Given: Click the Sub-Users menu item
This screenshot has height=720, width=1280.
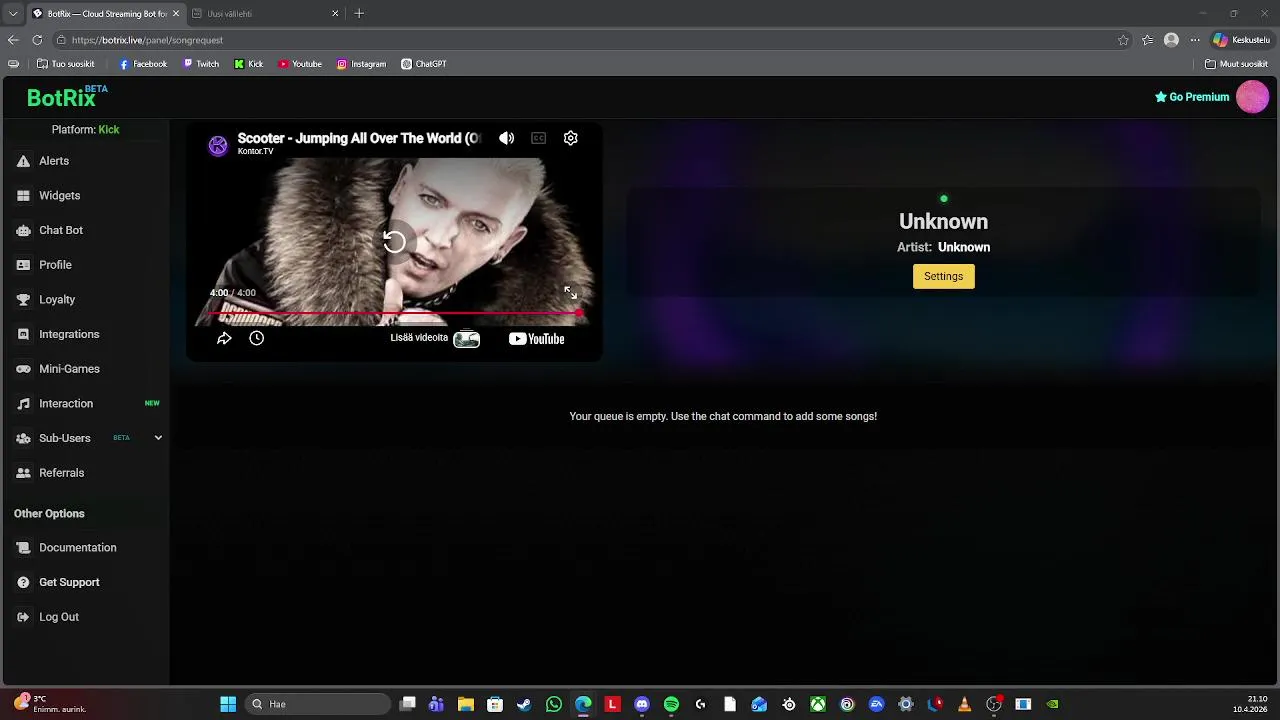Looking at the screenshot, I should tap(65, 438).
